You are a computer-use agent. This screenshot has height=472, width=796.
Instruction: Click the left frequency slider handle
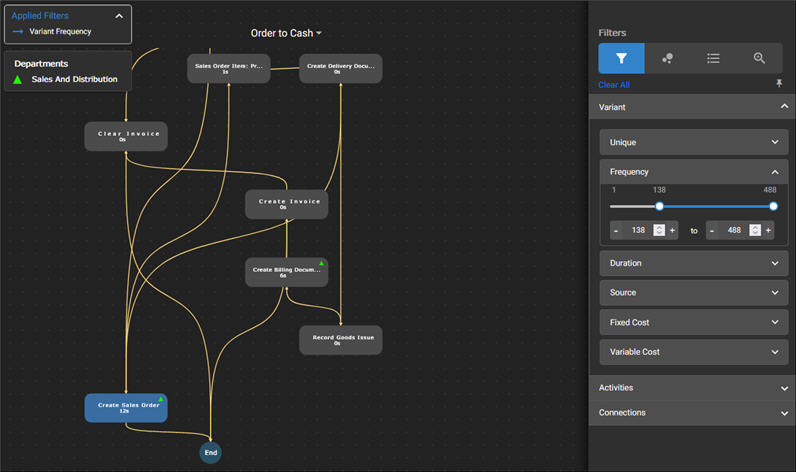point(659,206)
